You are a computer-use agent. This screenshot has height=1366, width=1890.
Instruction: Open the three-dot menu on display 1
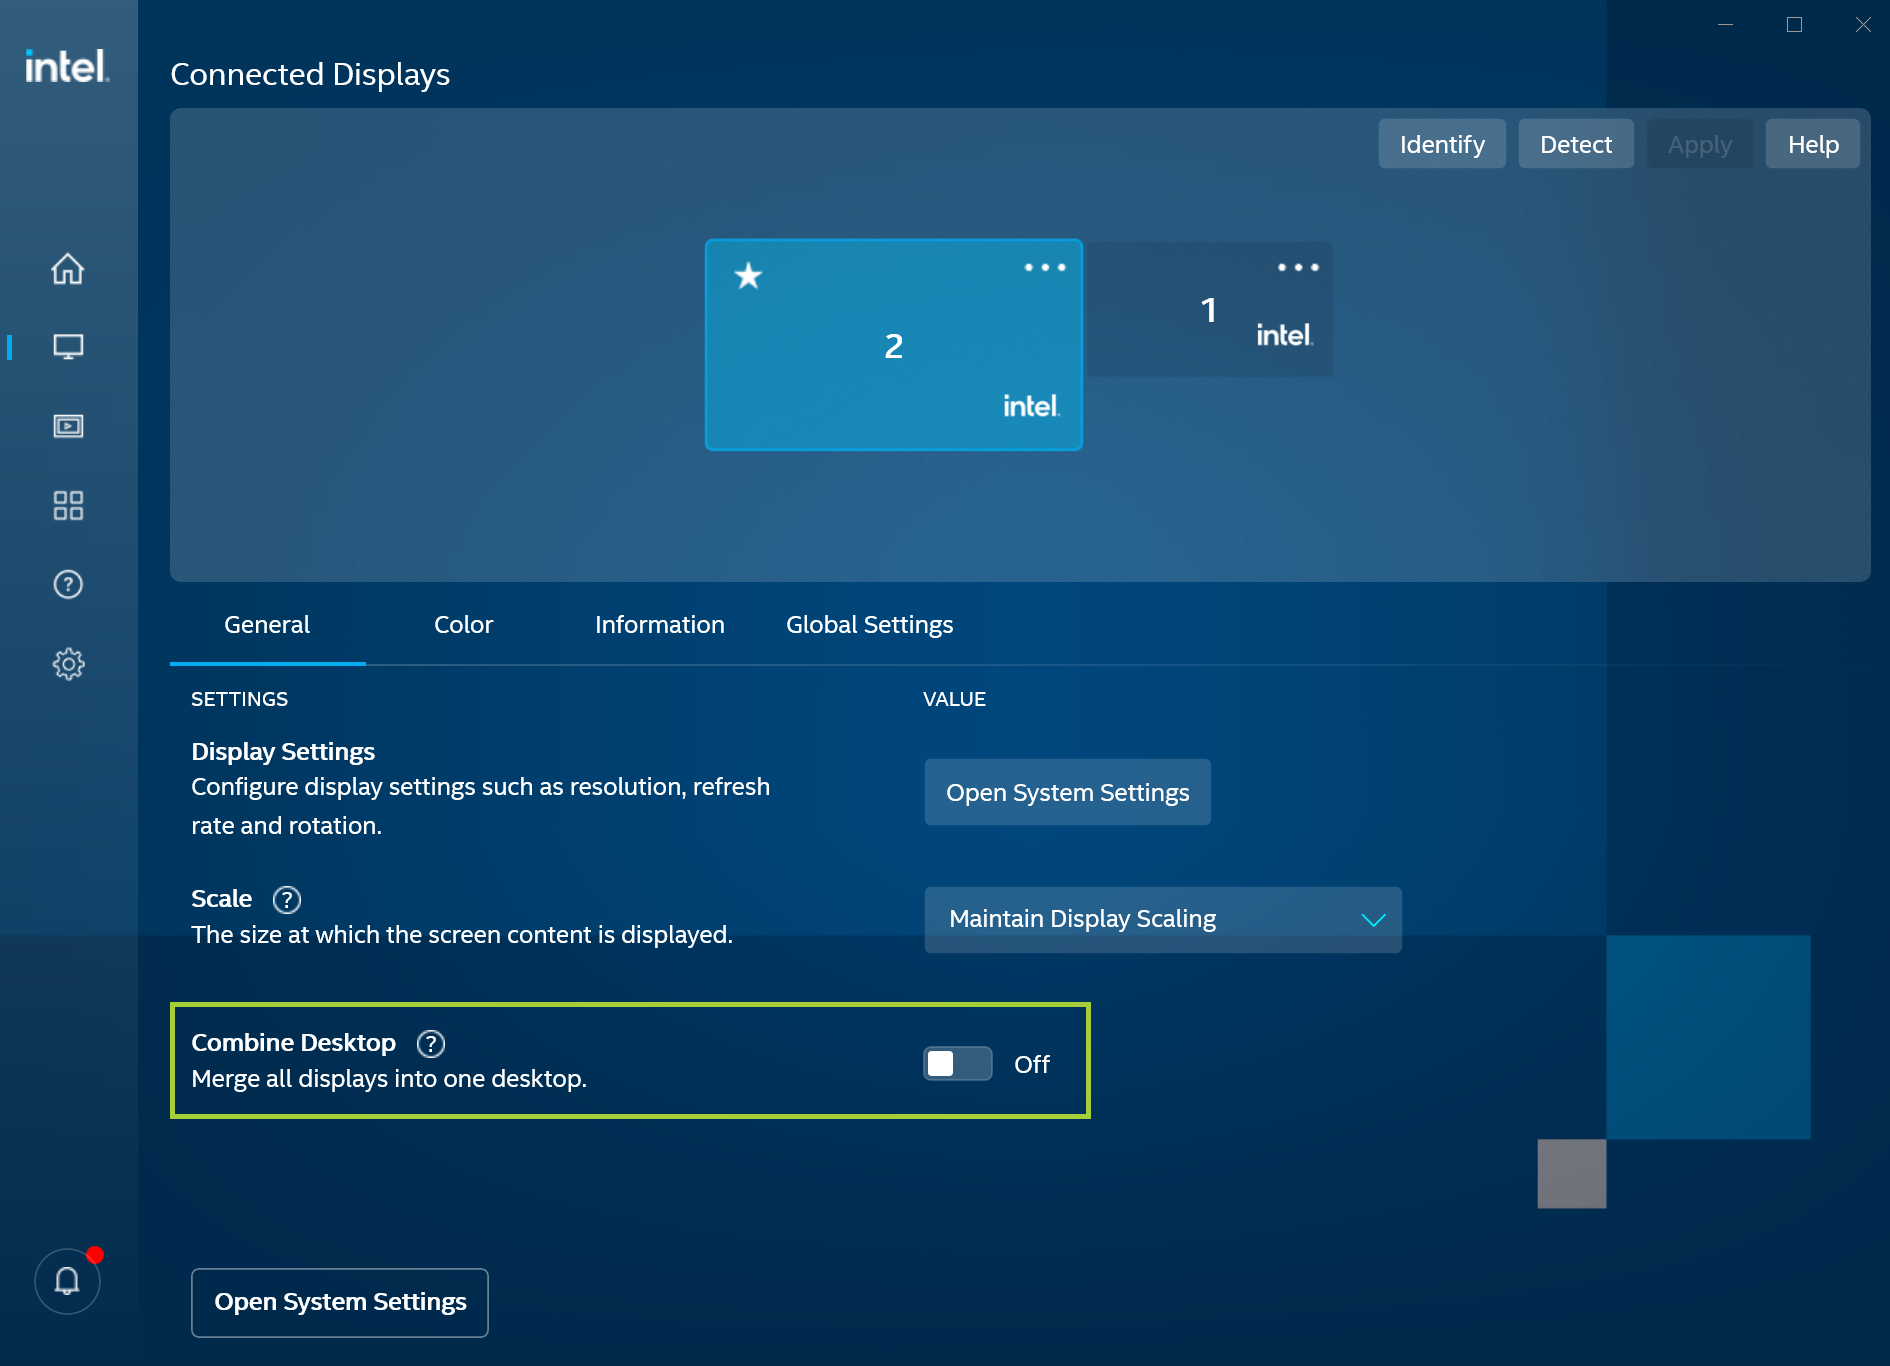pos(1298,267)
